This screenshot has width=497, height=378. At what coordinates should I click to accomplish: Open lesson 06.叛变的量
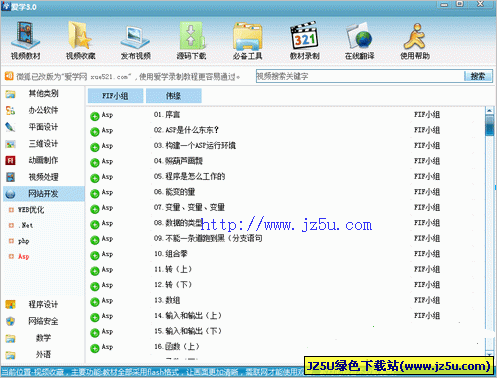(174, 192)
